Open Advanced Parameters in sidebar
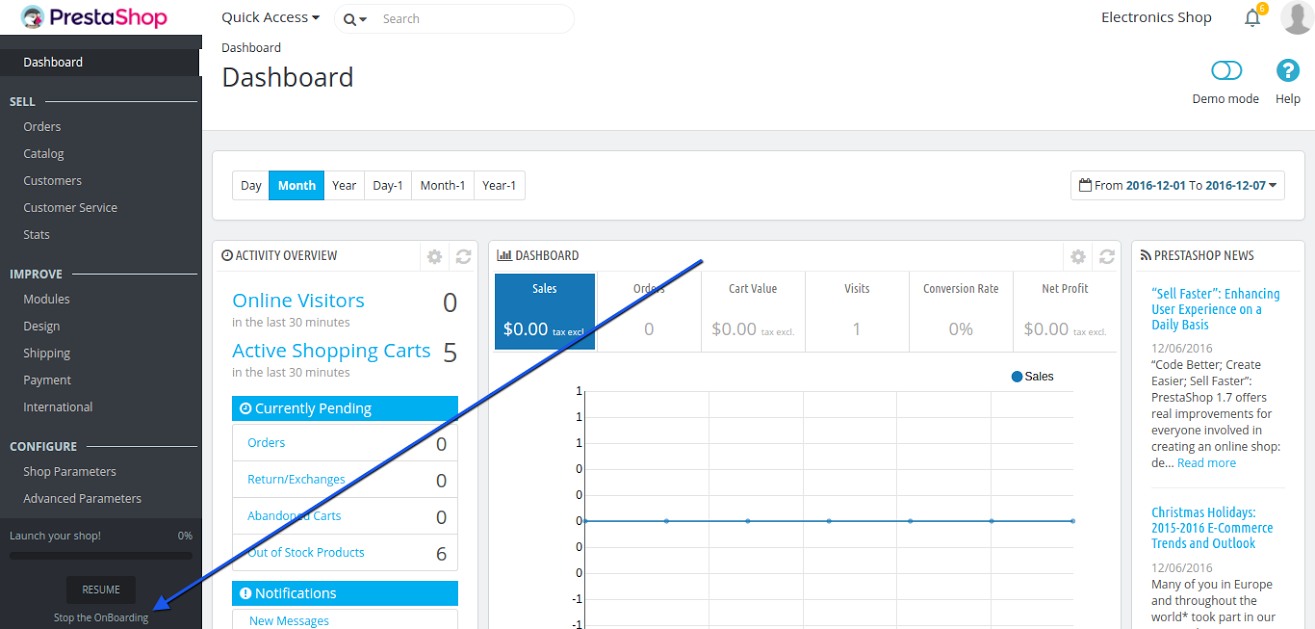Image resolution: width=1315 pixels, height=629 pixels. 82,499
